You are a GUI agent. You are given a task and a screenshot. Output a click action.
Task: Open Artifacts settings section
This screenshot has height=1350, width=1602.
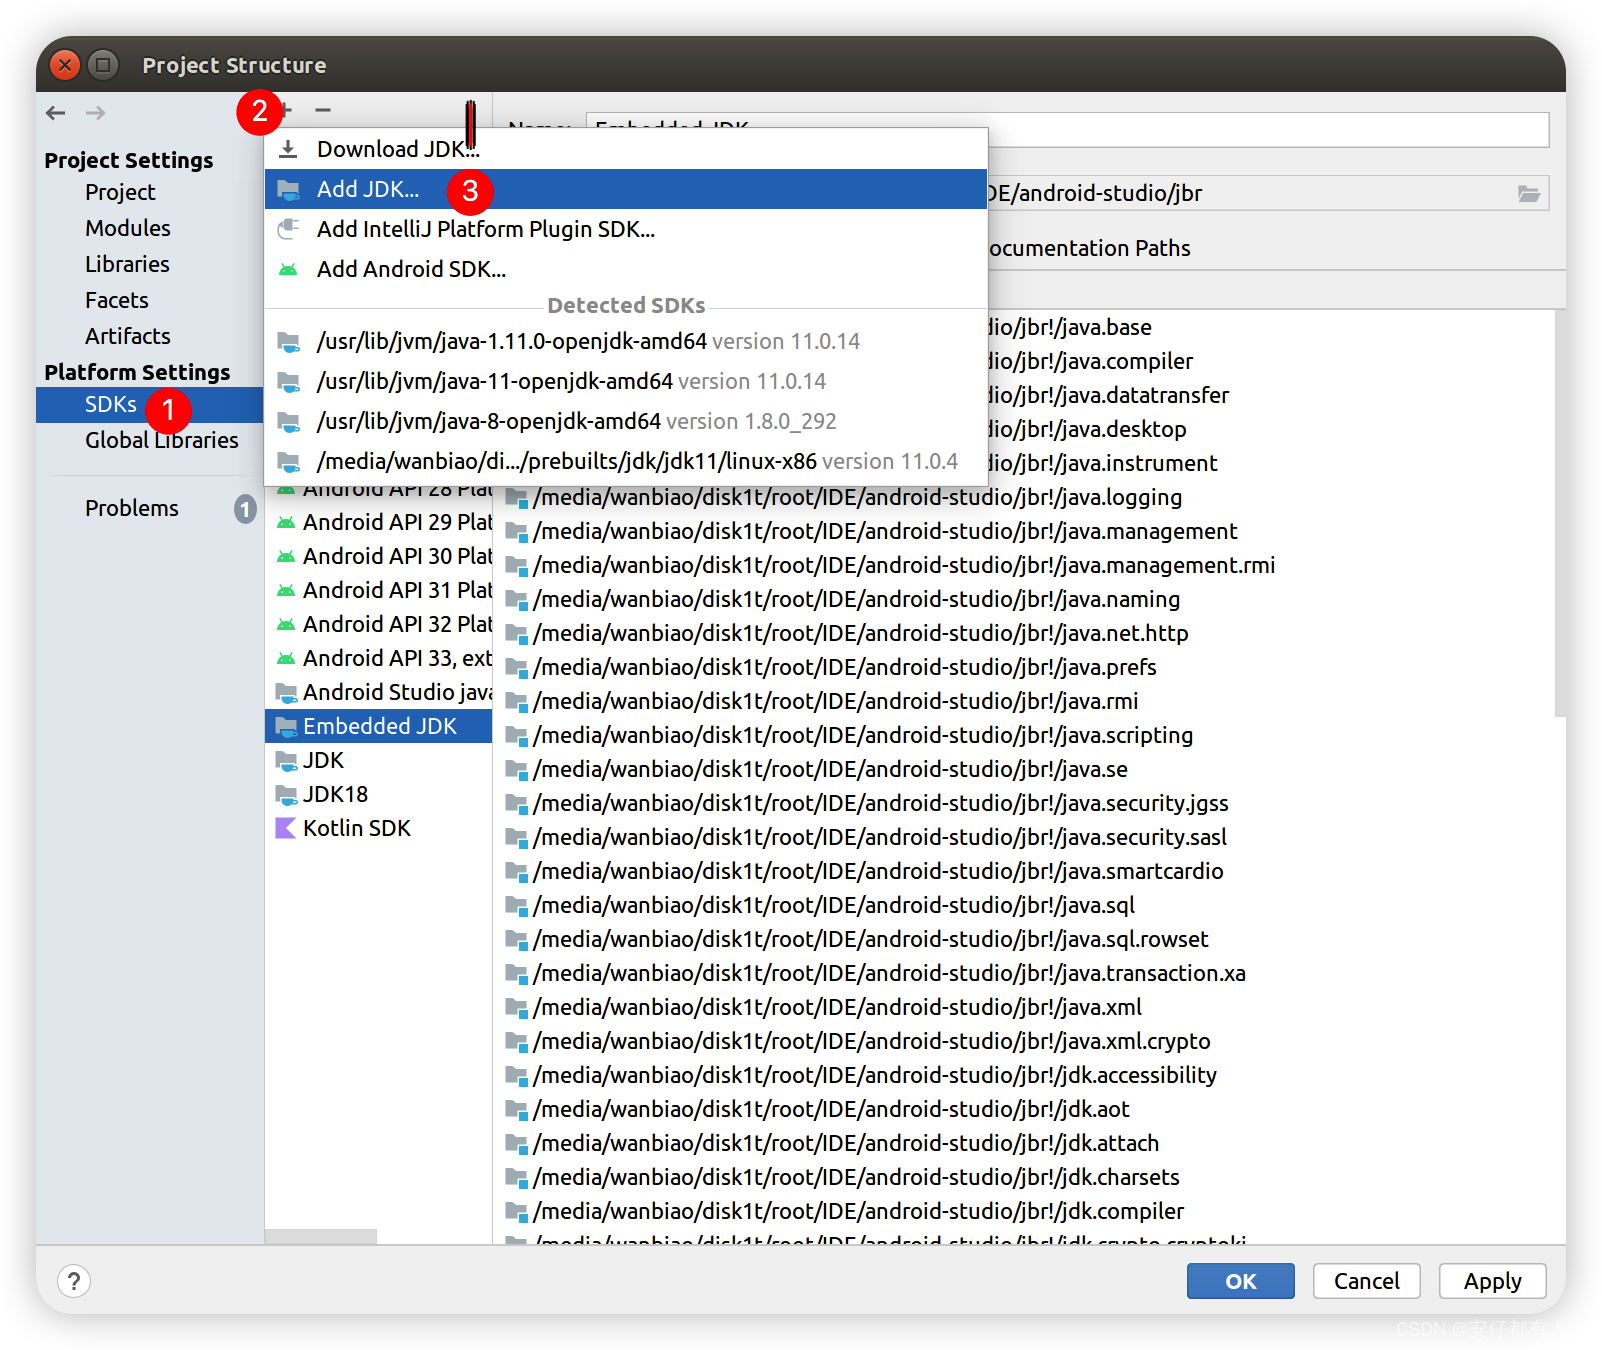pos(128,336)
